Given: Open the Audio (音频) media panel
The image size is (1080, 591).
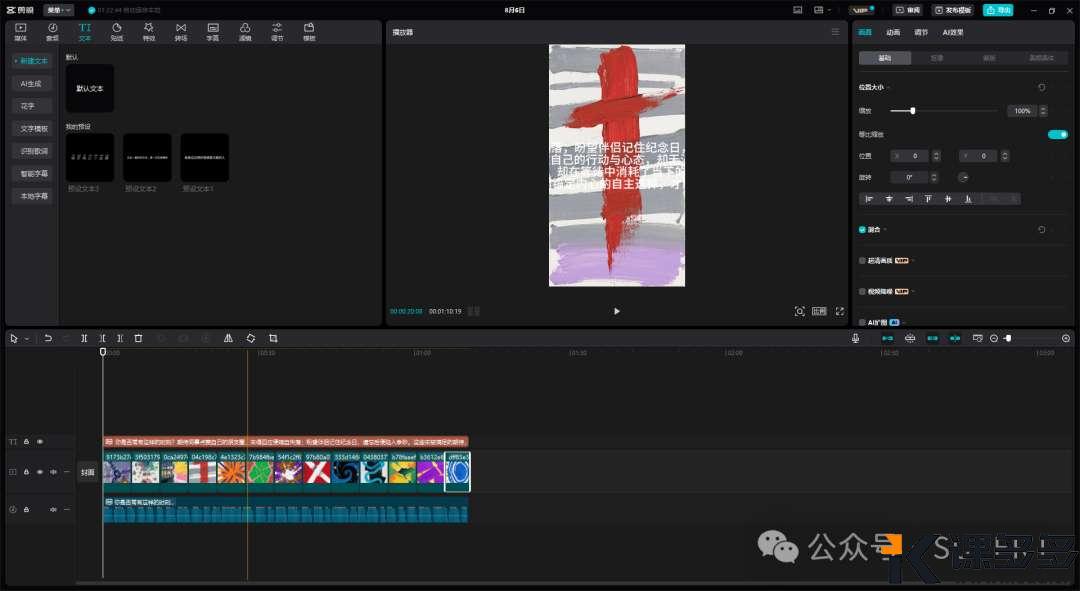Looking at the screenshot, I should tap(52, 31).
